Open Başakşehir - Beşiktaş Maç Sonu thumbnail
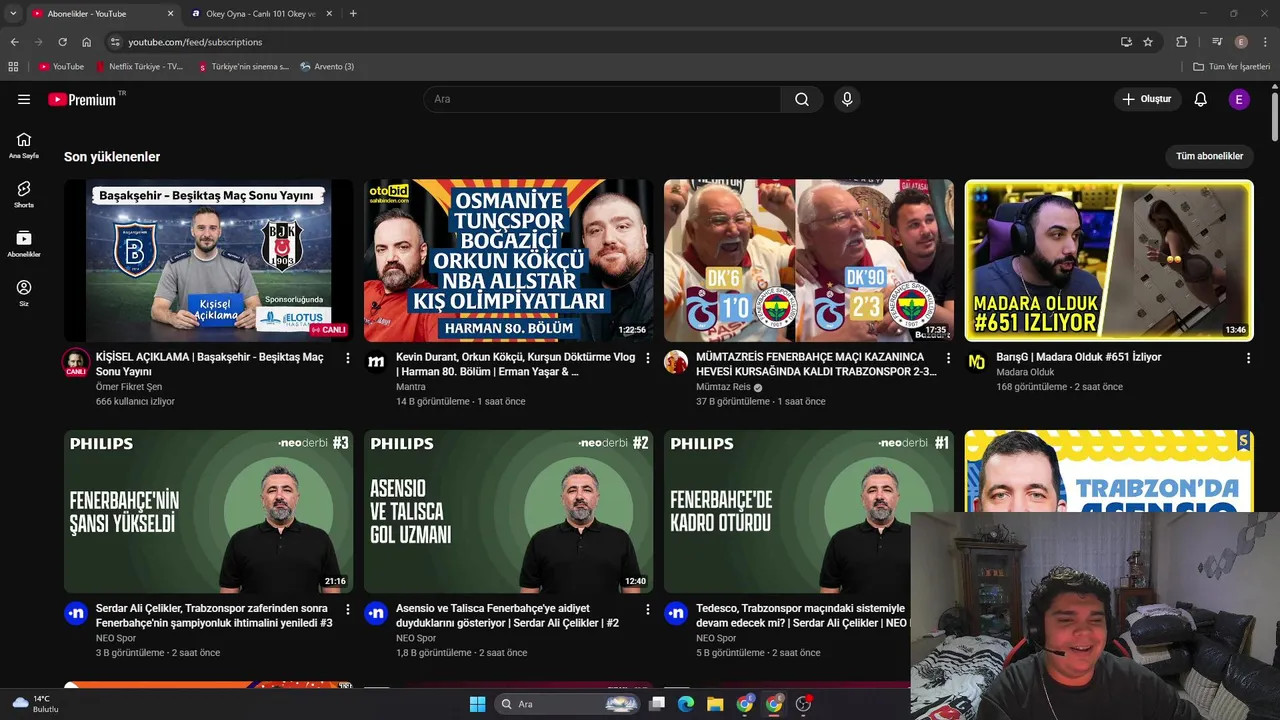This screenshot has height=720, width=1280. pos(208,260)
